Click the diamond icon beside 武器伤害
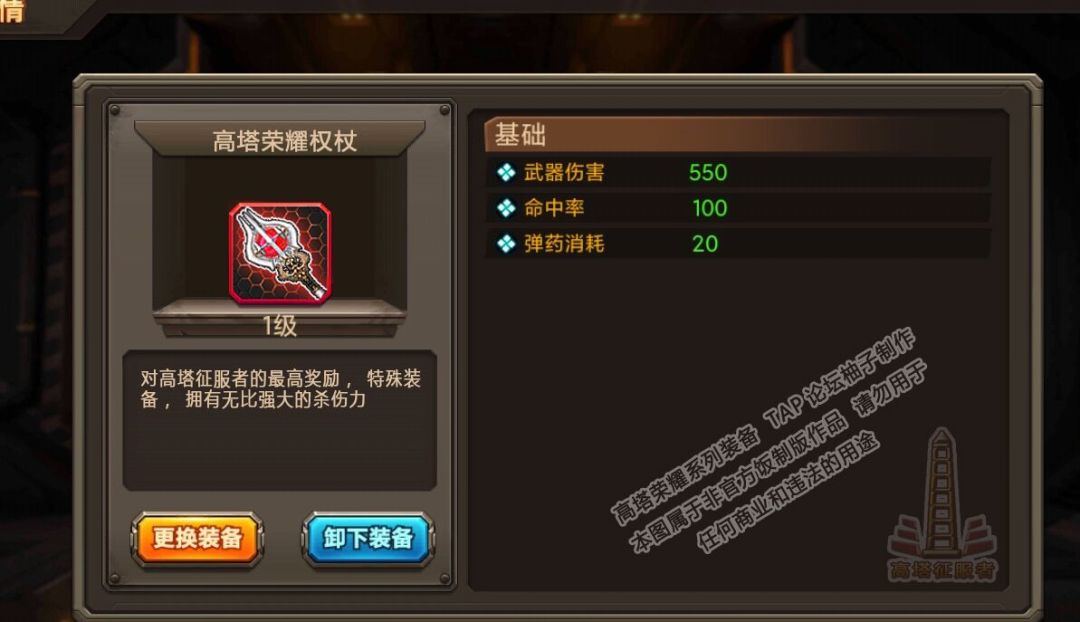The height and width of the screenshot is (622, 1080). pos(506,172)
